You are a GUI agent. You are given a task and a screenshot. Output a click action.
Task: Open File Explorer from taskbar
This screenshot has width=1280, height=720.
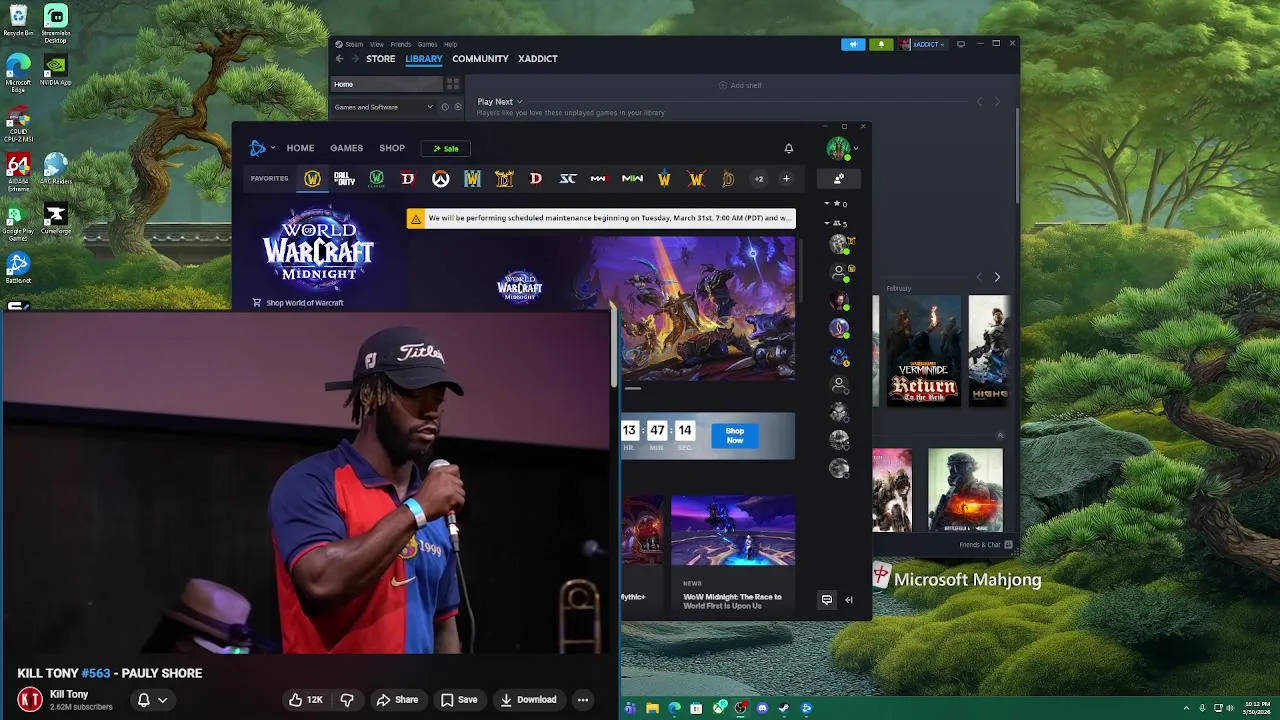(652, 709)
